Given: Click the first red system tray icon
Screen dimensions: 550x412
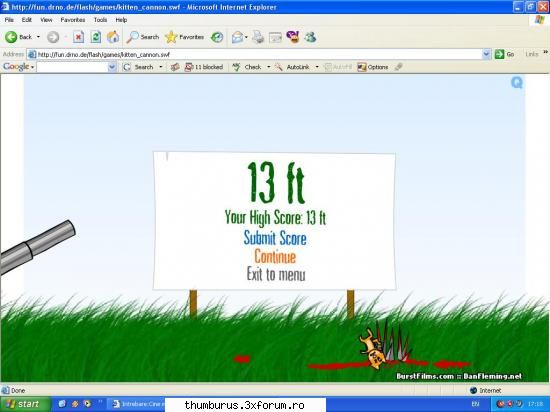Looking at the screenshot, I should click(500, 404).
